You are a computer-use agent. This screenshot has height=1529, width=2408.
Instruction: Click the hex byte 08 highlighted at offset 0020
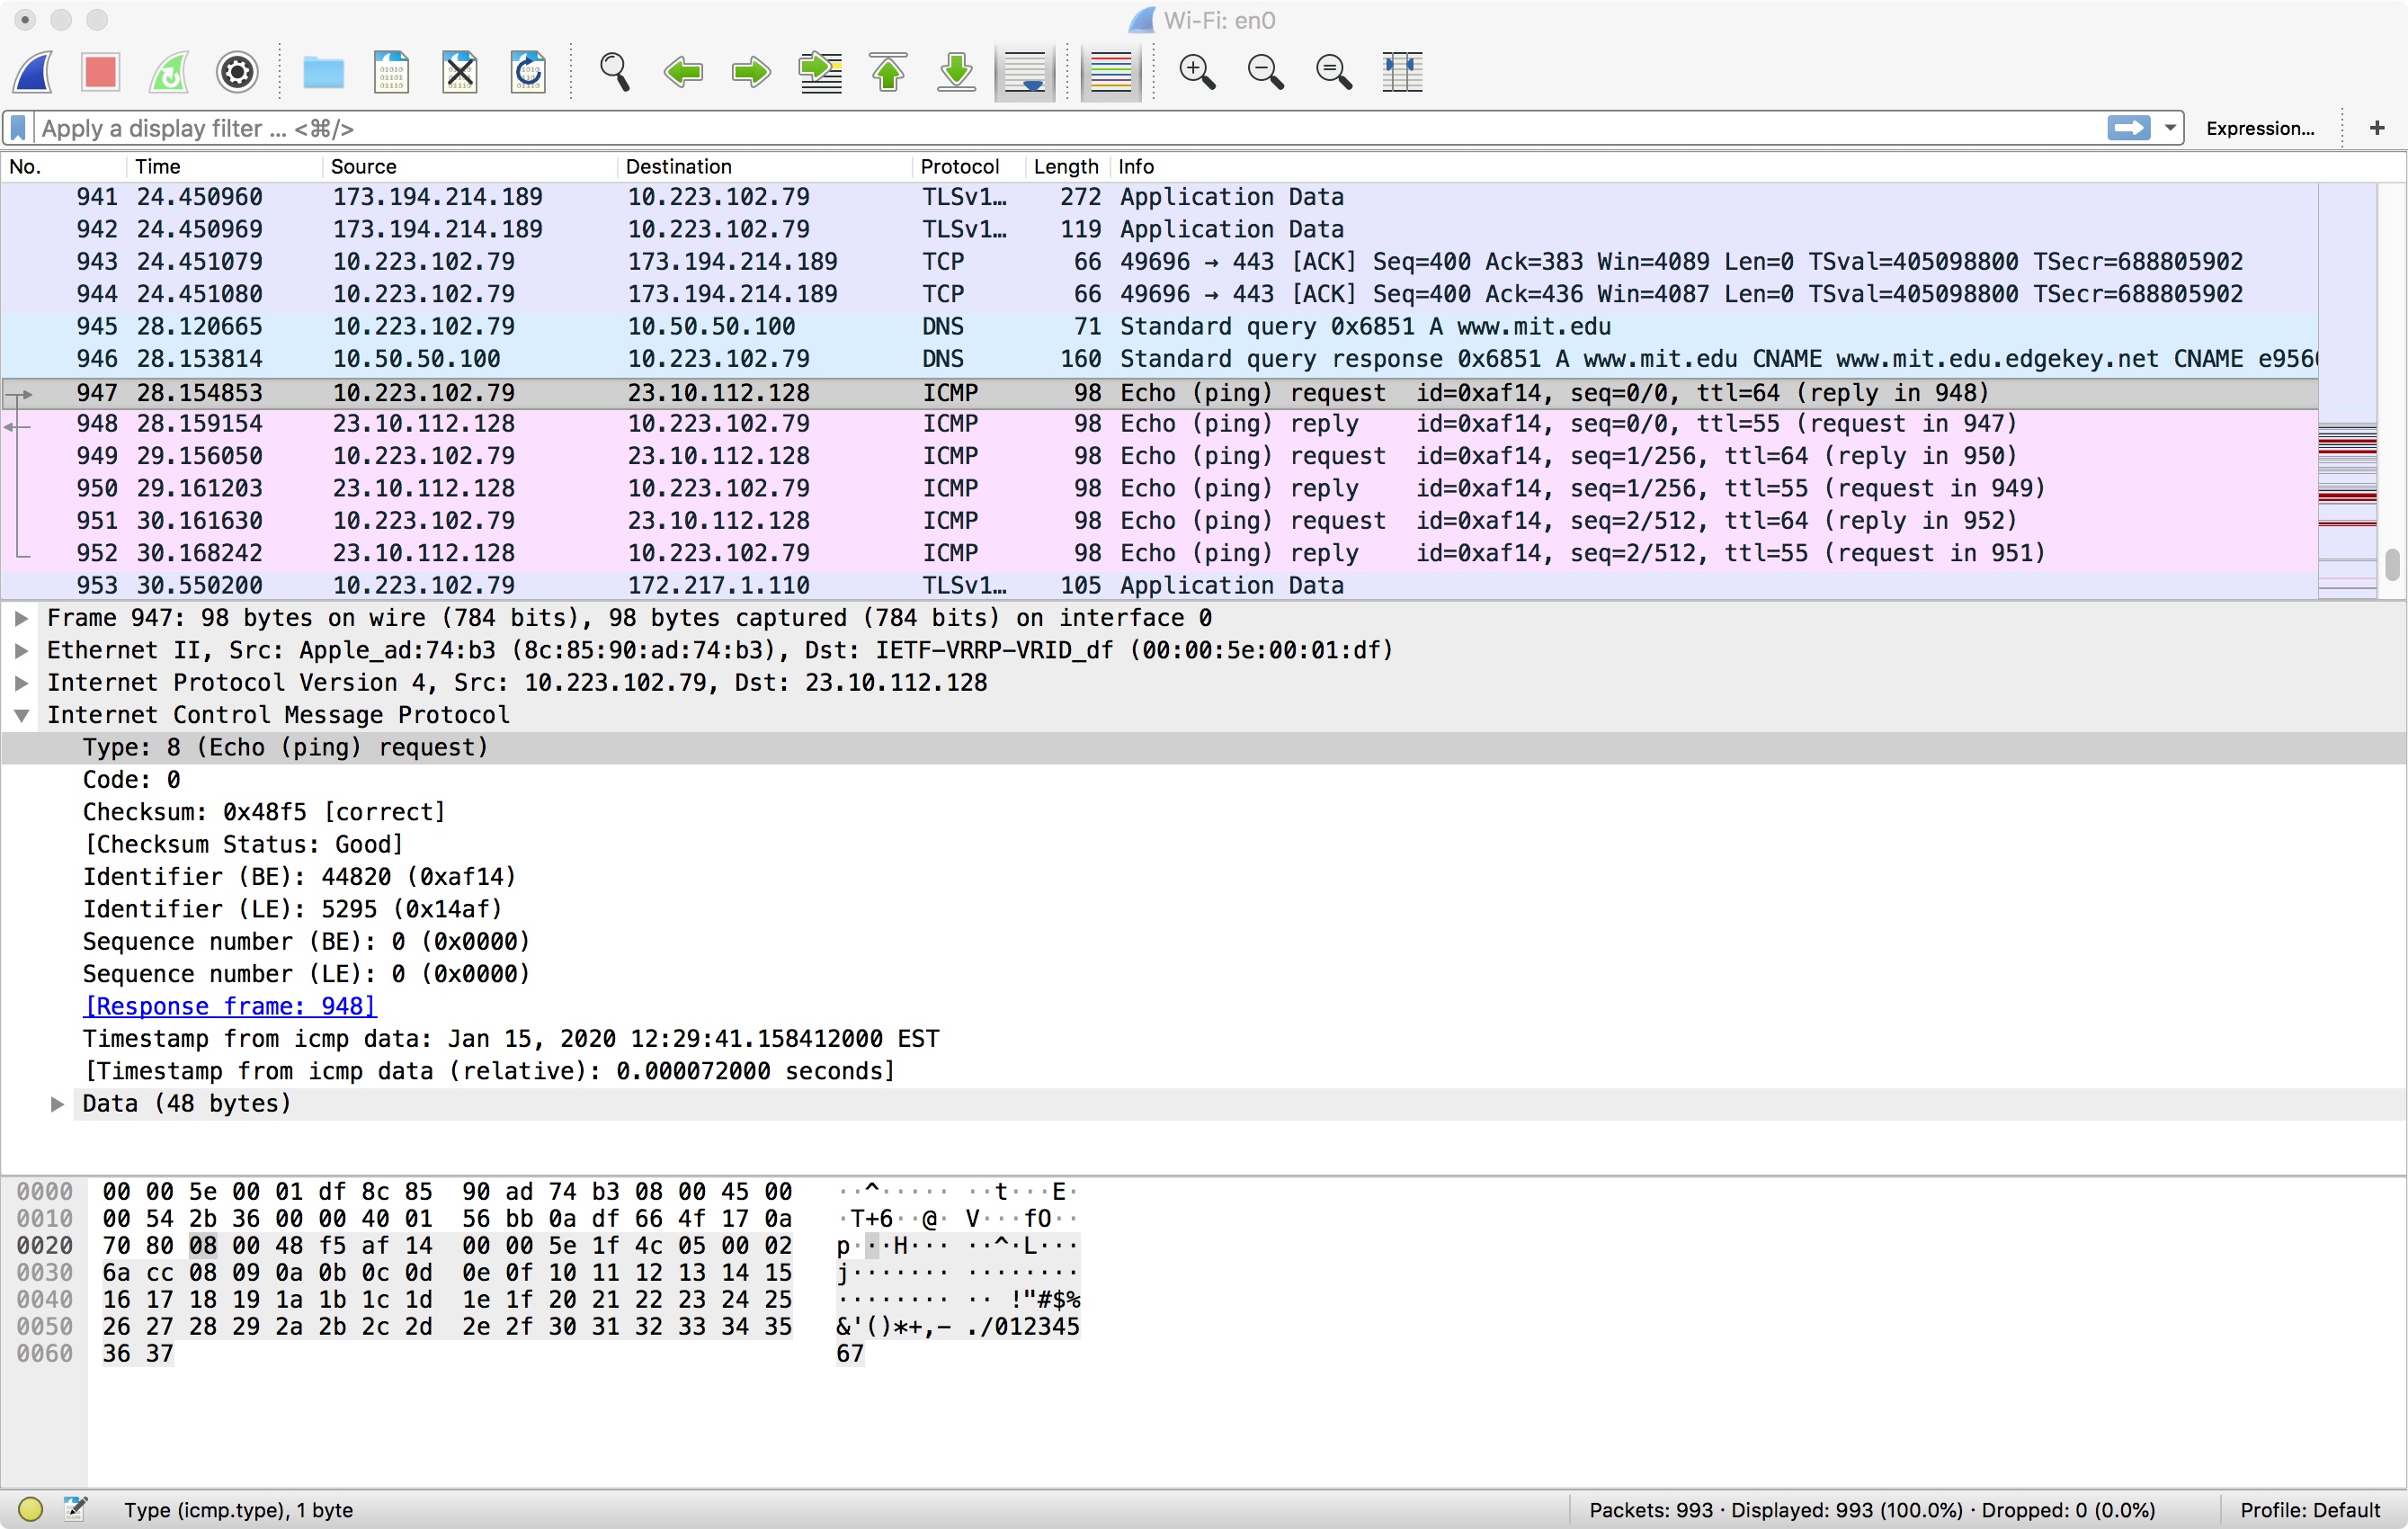coord(203,1246)
